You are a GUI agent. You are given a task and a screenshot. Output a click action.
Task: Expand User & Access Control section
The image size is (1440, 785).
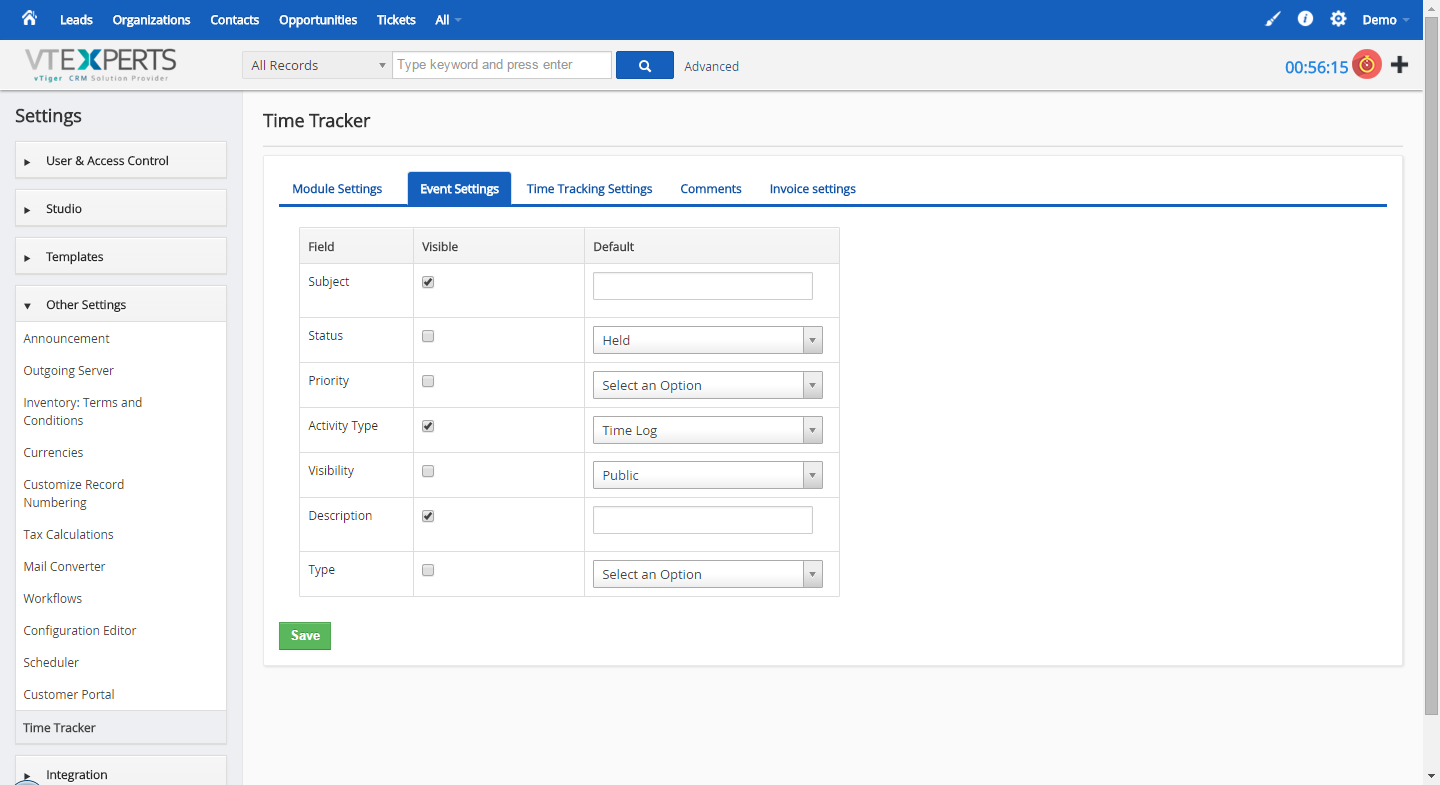[x=121, y=160]
